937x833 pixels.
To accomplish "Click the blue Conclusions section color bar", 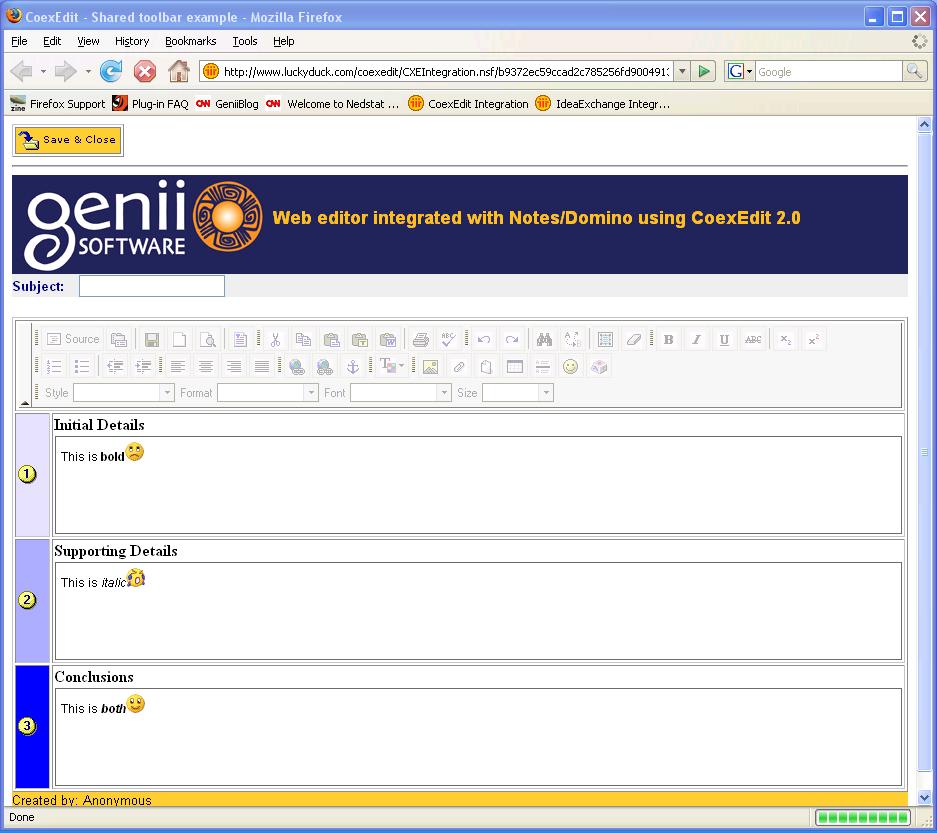I will [x=32, y=726].
